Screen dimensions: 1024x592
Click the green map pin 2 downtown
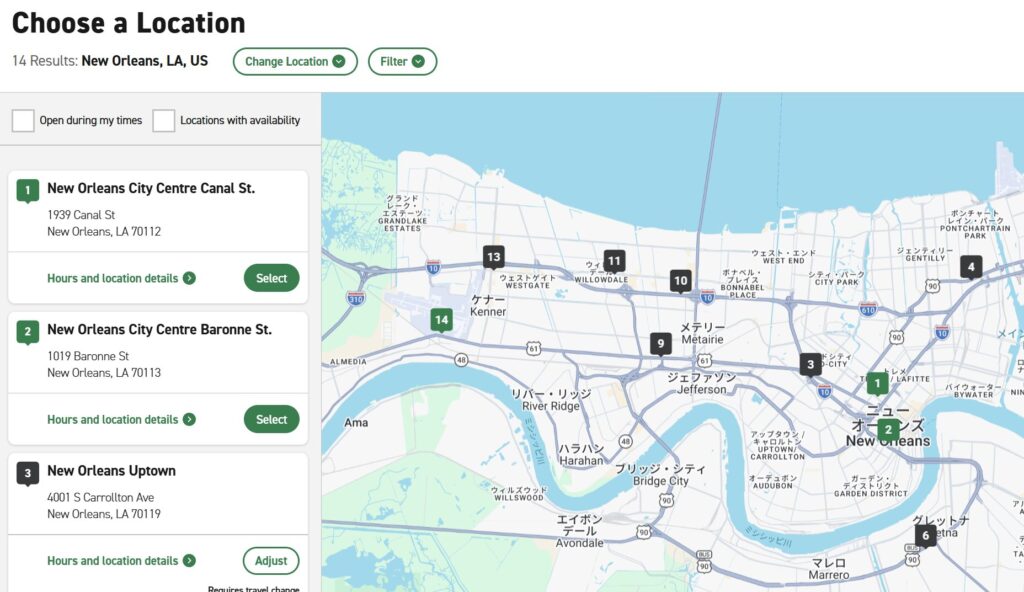[888, 430]
